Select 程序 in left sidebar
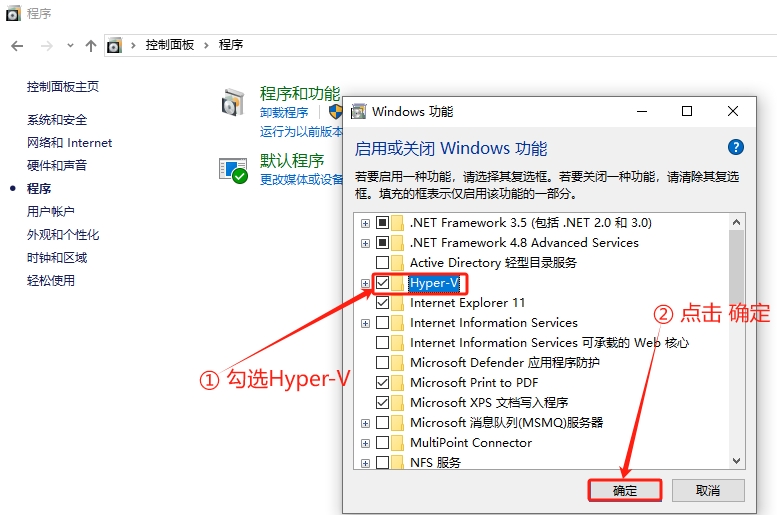Viewport: 777px width, 515px height. (39, 188)
